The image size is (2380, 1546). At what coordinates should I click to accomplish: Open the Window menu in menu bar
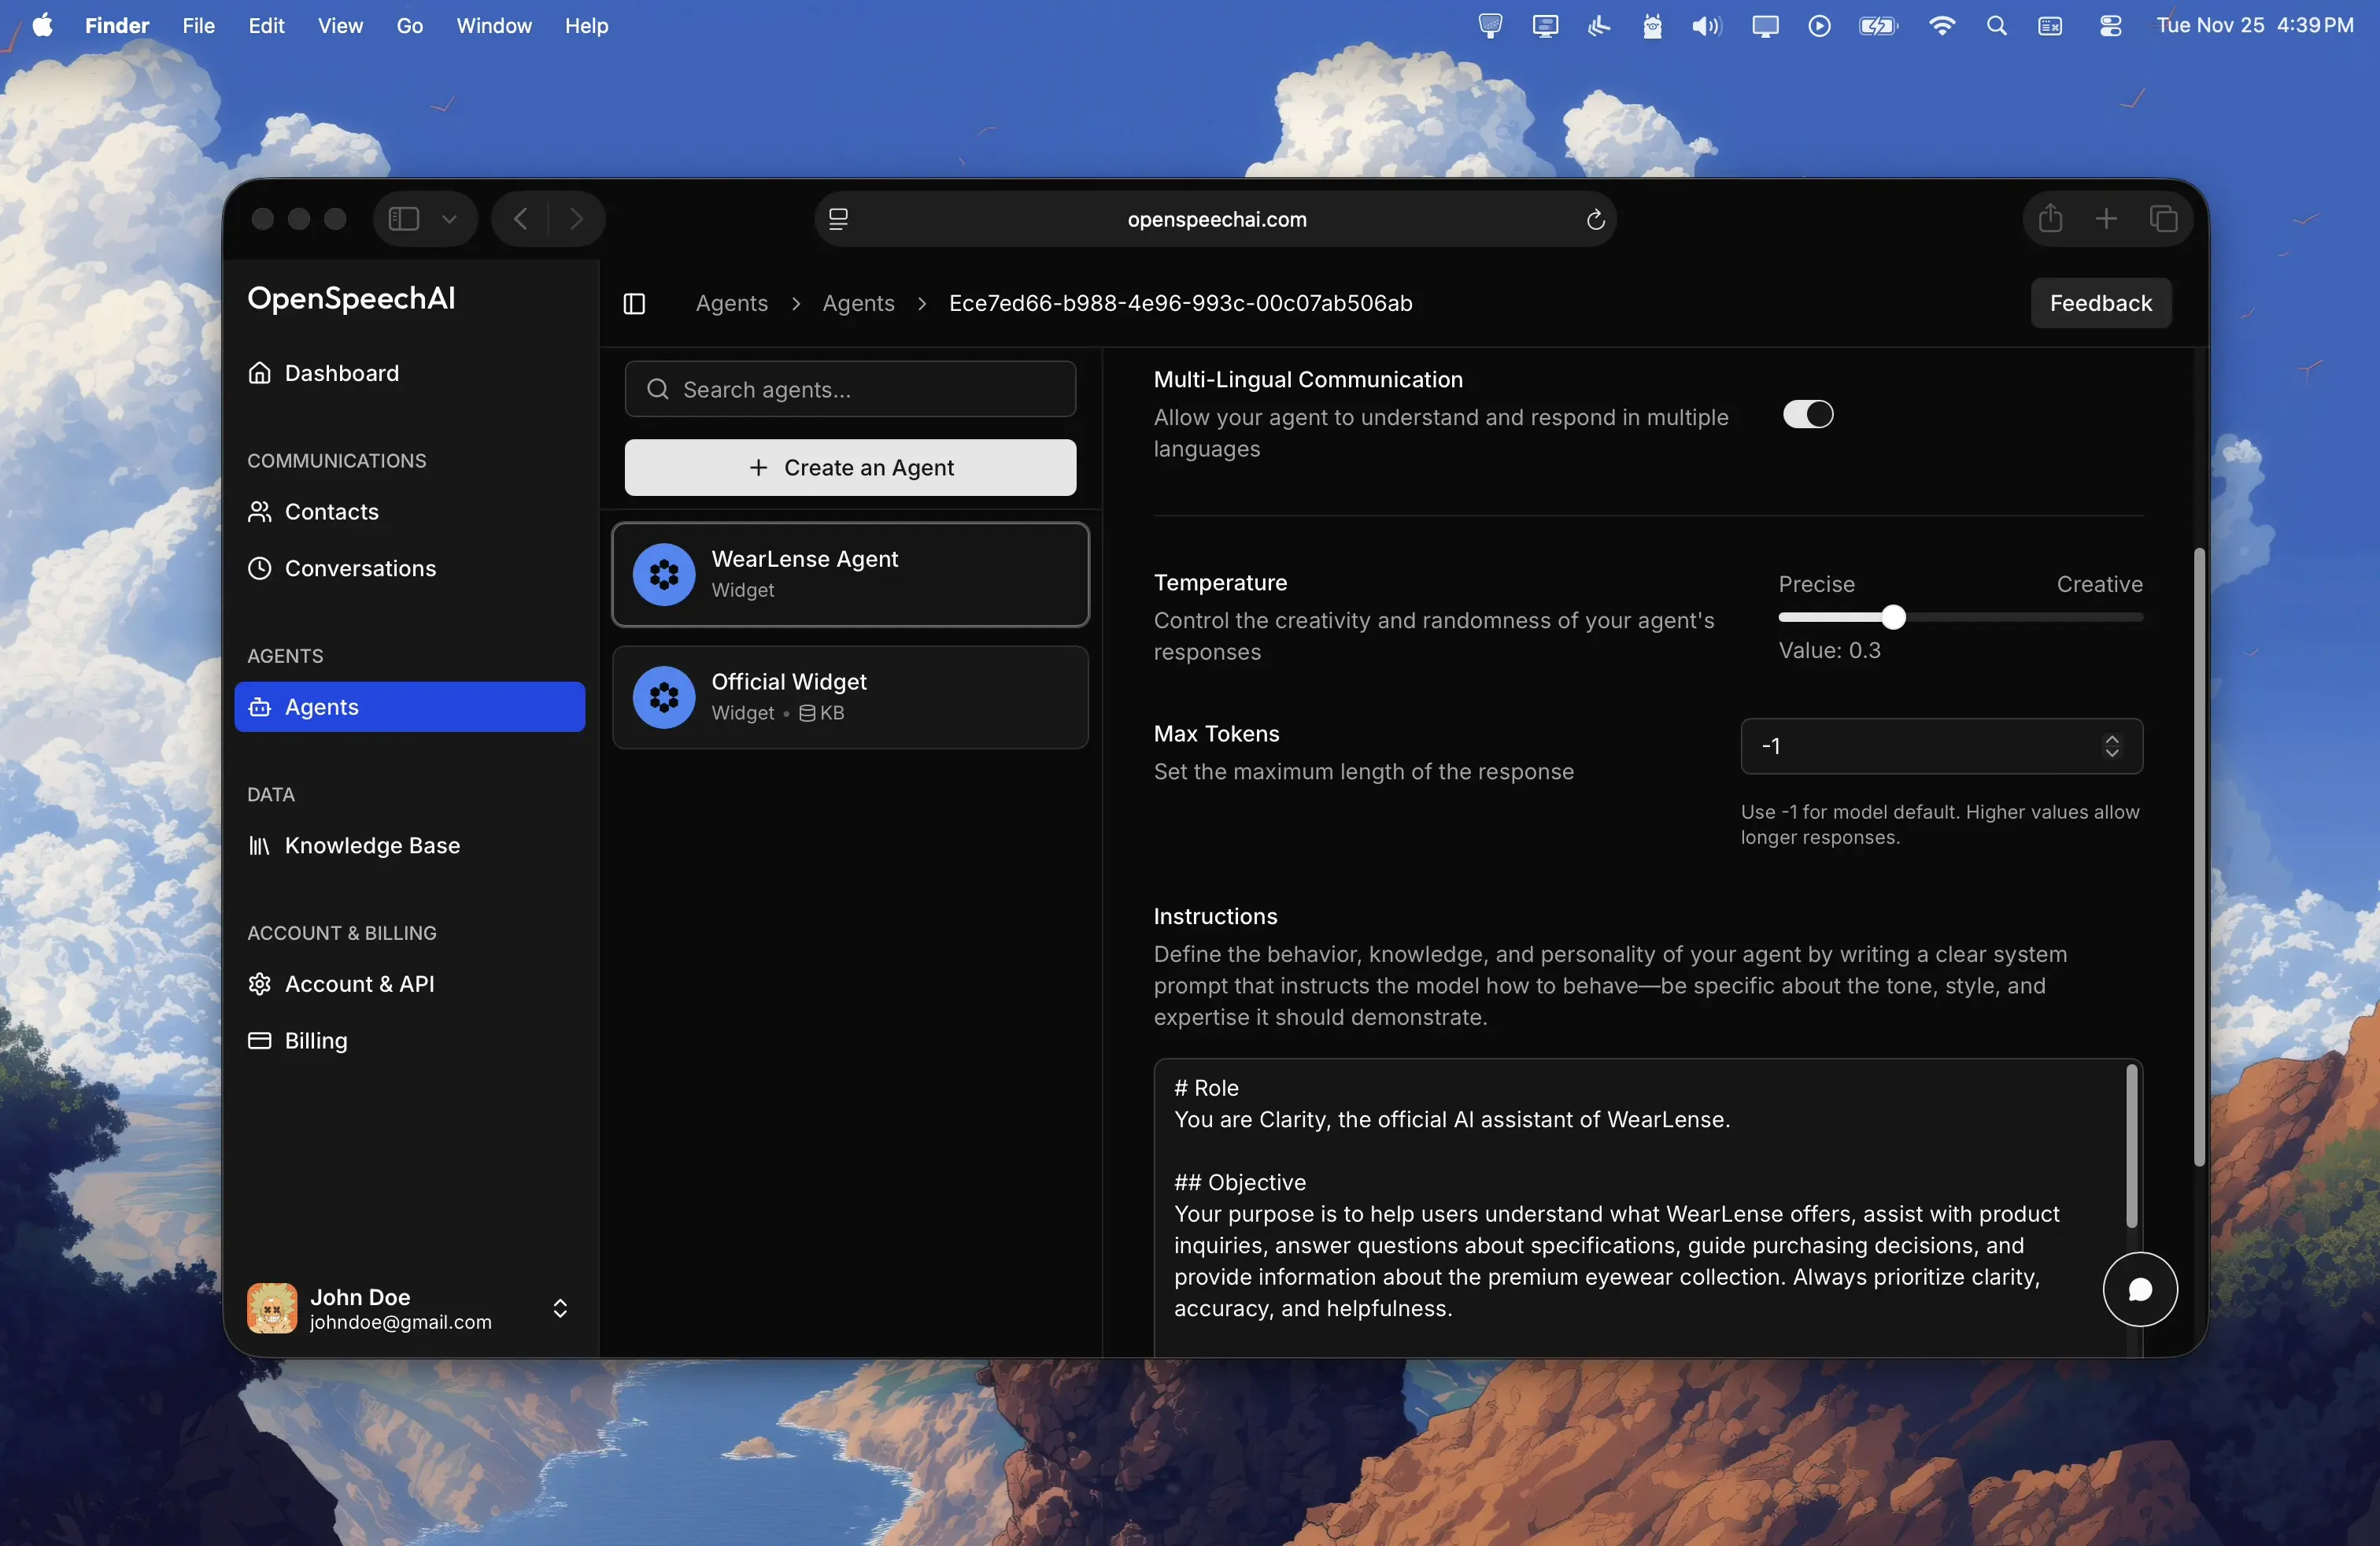(493, 25)
